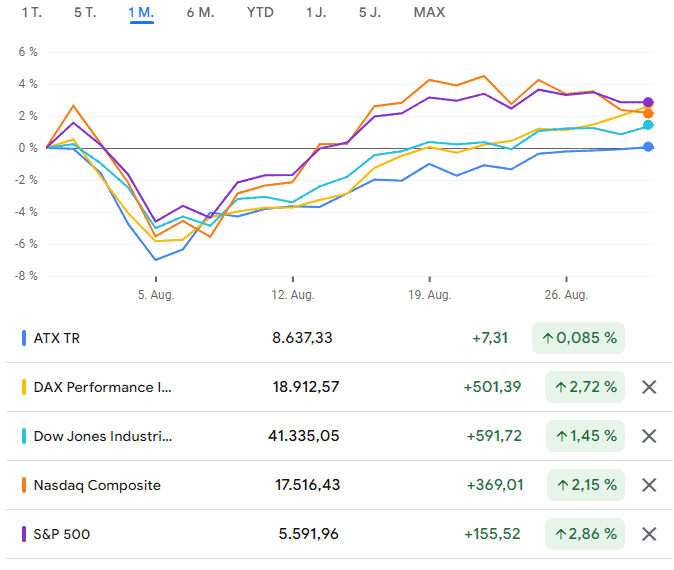The height and width of the screenshot is (570, 674).
Task: Click the purple S&P 500 legend color bar
Action: 24,534
